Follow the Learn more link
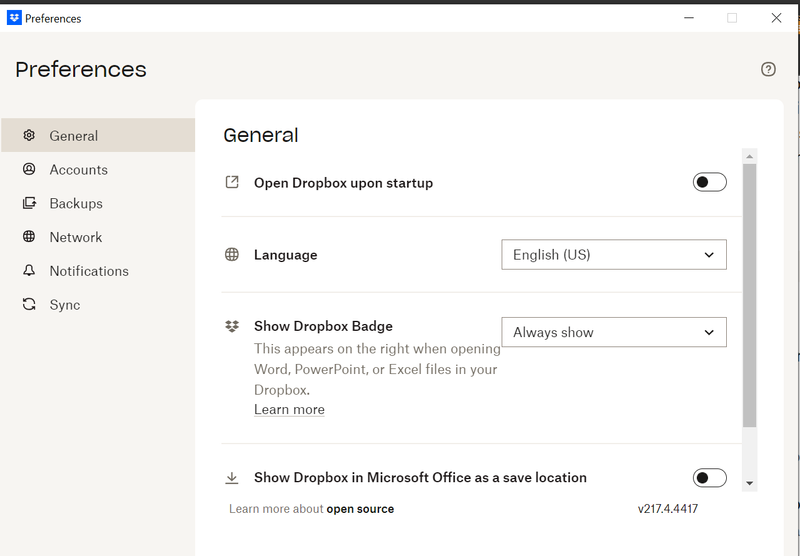 (289, 410)
